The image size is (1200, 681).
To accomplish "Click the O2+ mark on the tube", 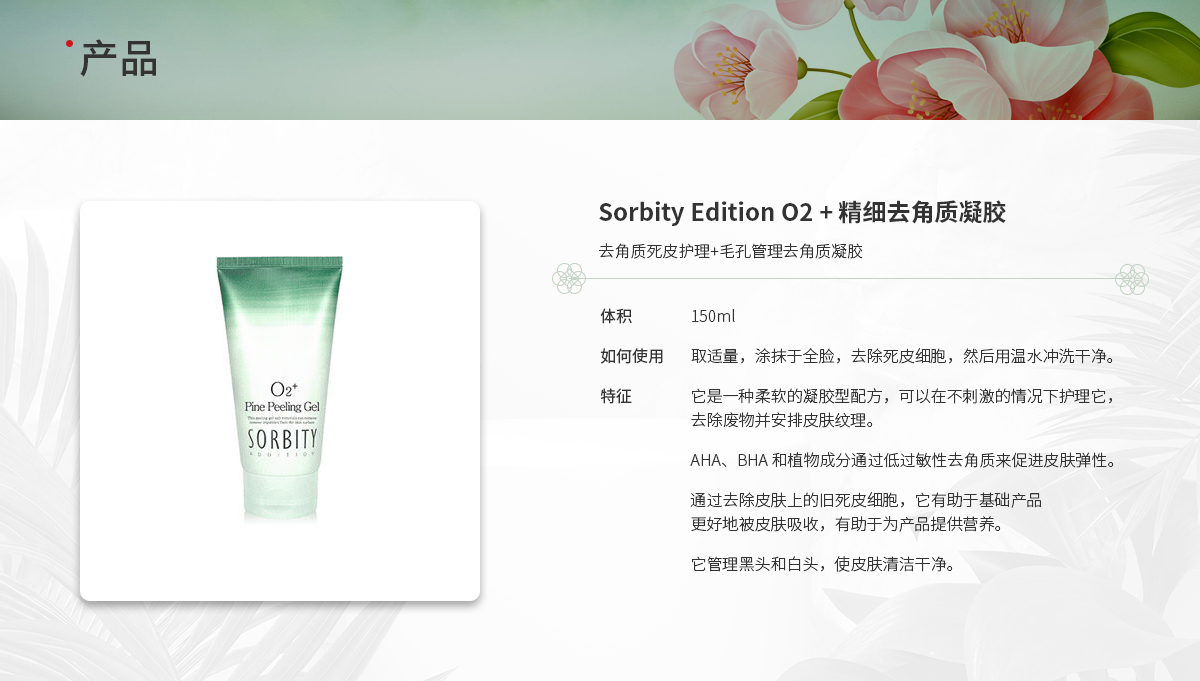I will pyautogui.click(x=280, y=389).
